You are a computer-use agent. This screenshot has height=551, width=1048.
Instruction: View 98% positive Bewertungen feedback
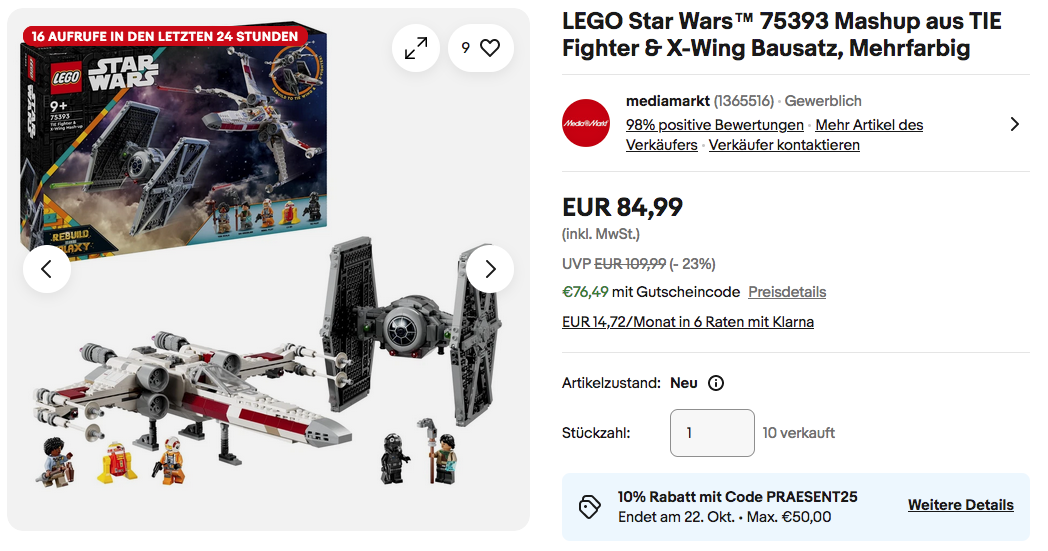pos(714,125)
